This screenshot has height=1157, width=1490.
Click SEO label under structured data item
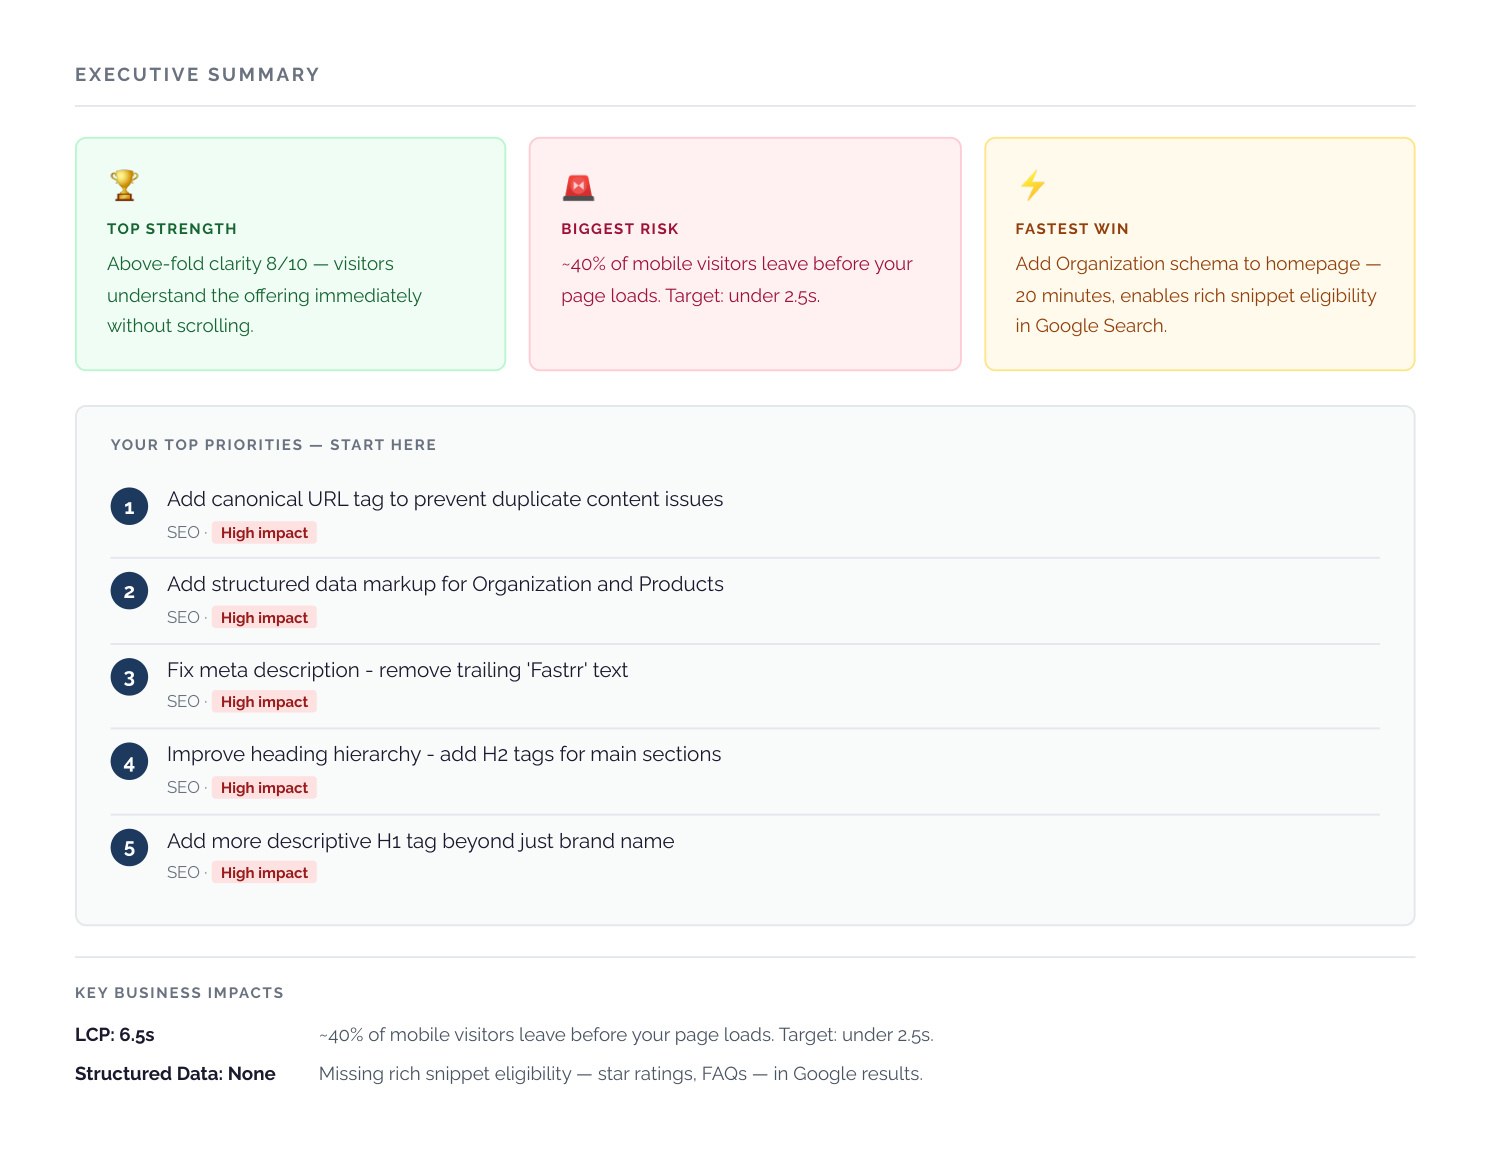click(x=183, y=618)
